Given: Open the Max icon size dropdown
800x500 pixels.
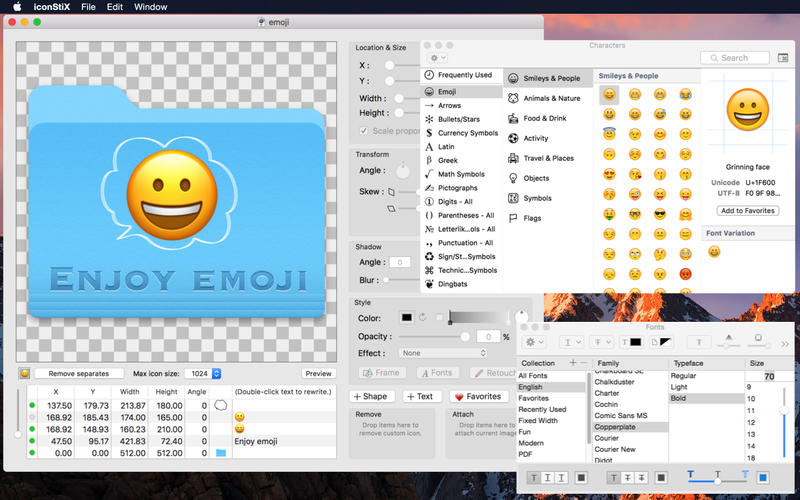Looking at the screenshot, I should point(216,373).
